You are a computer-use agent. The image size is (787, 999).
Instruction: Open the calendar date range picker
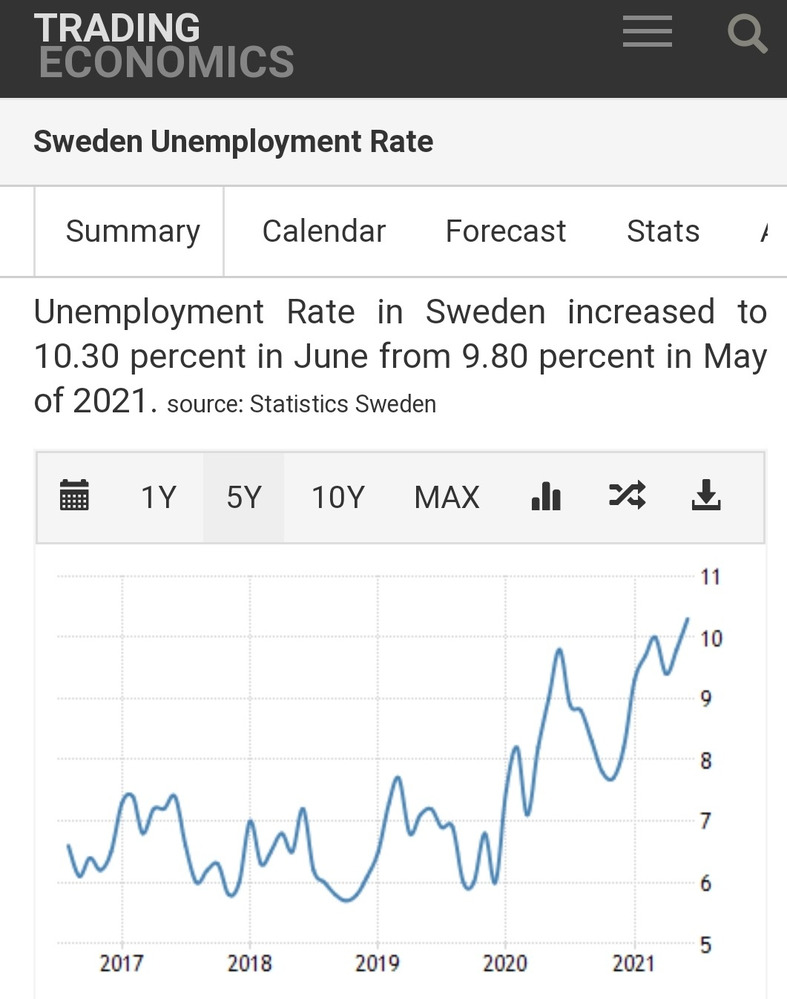[75, 496]
